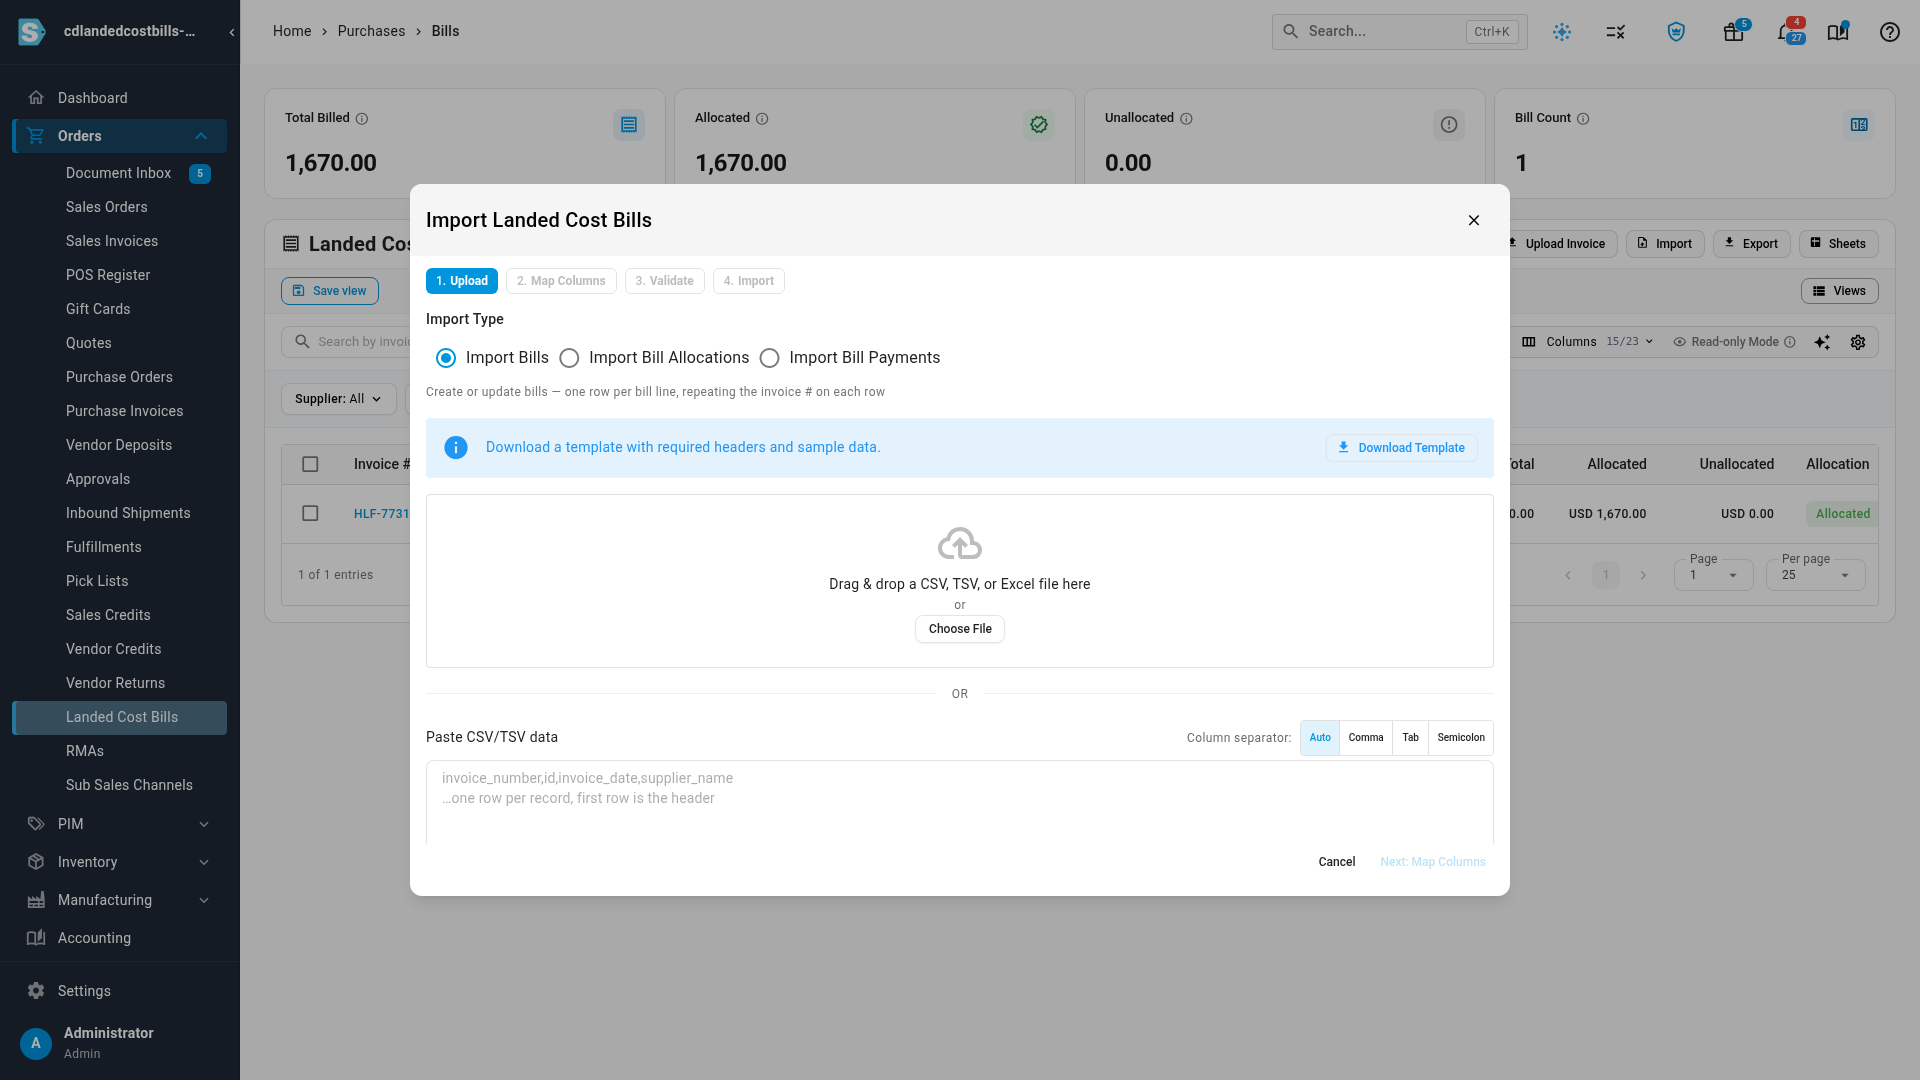Select the Import Bills radio button
The height and width of the screenshot is (1080, 1920).
click(x=446, y=358)
